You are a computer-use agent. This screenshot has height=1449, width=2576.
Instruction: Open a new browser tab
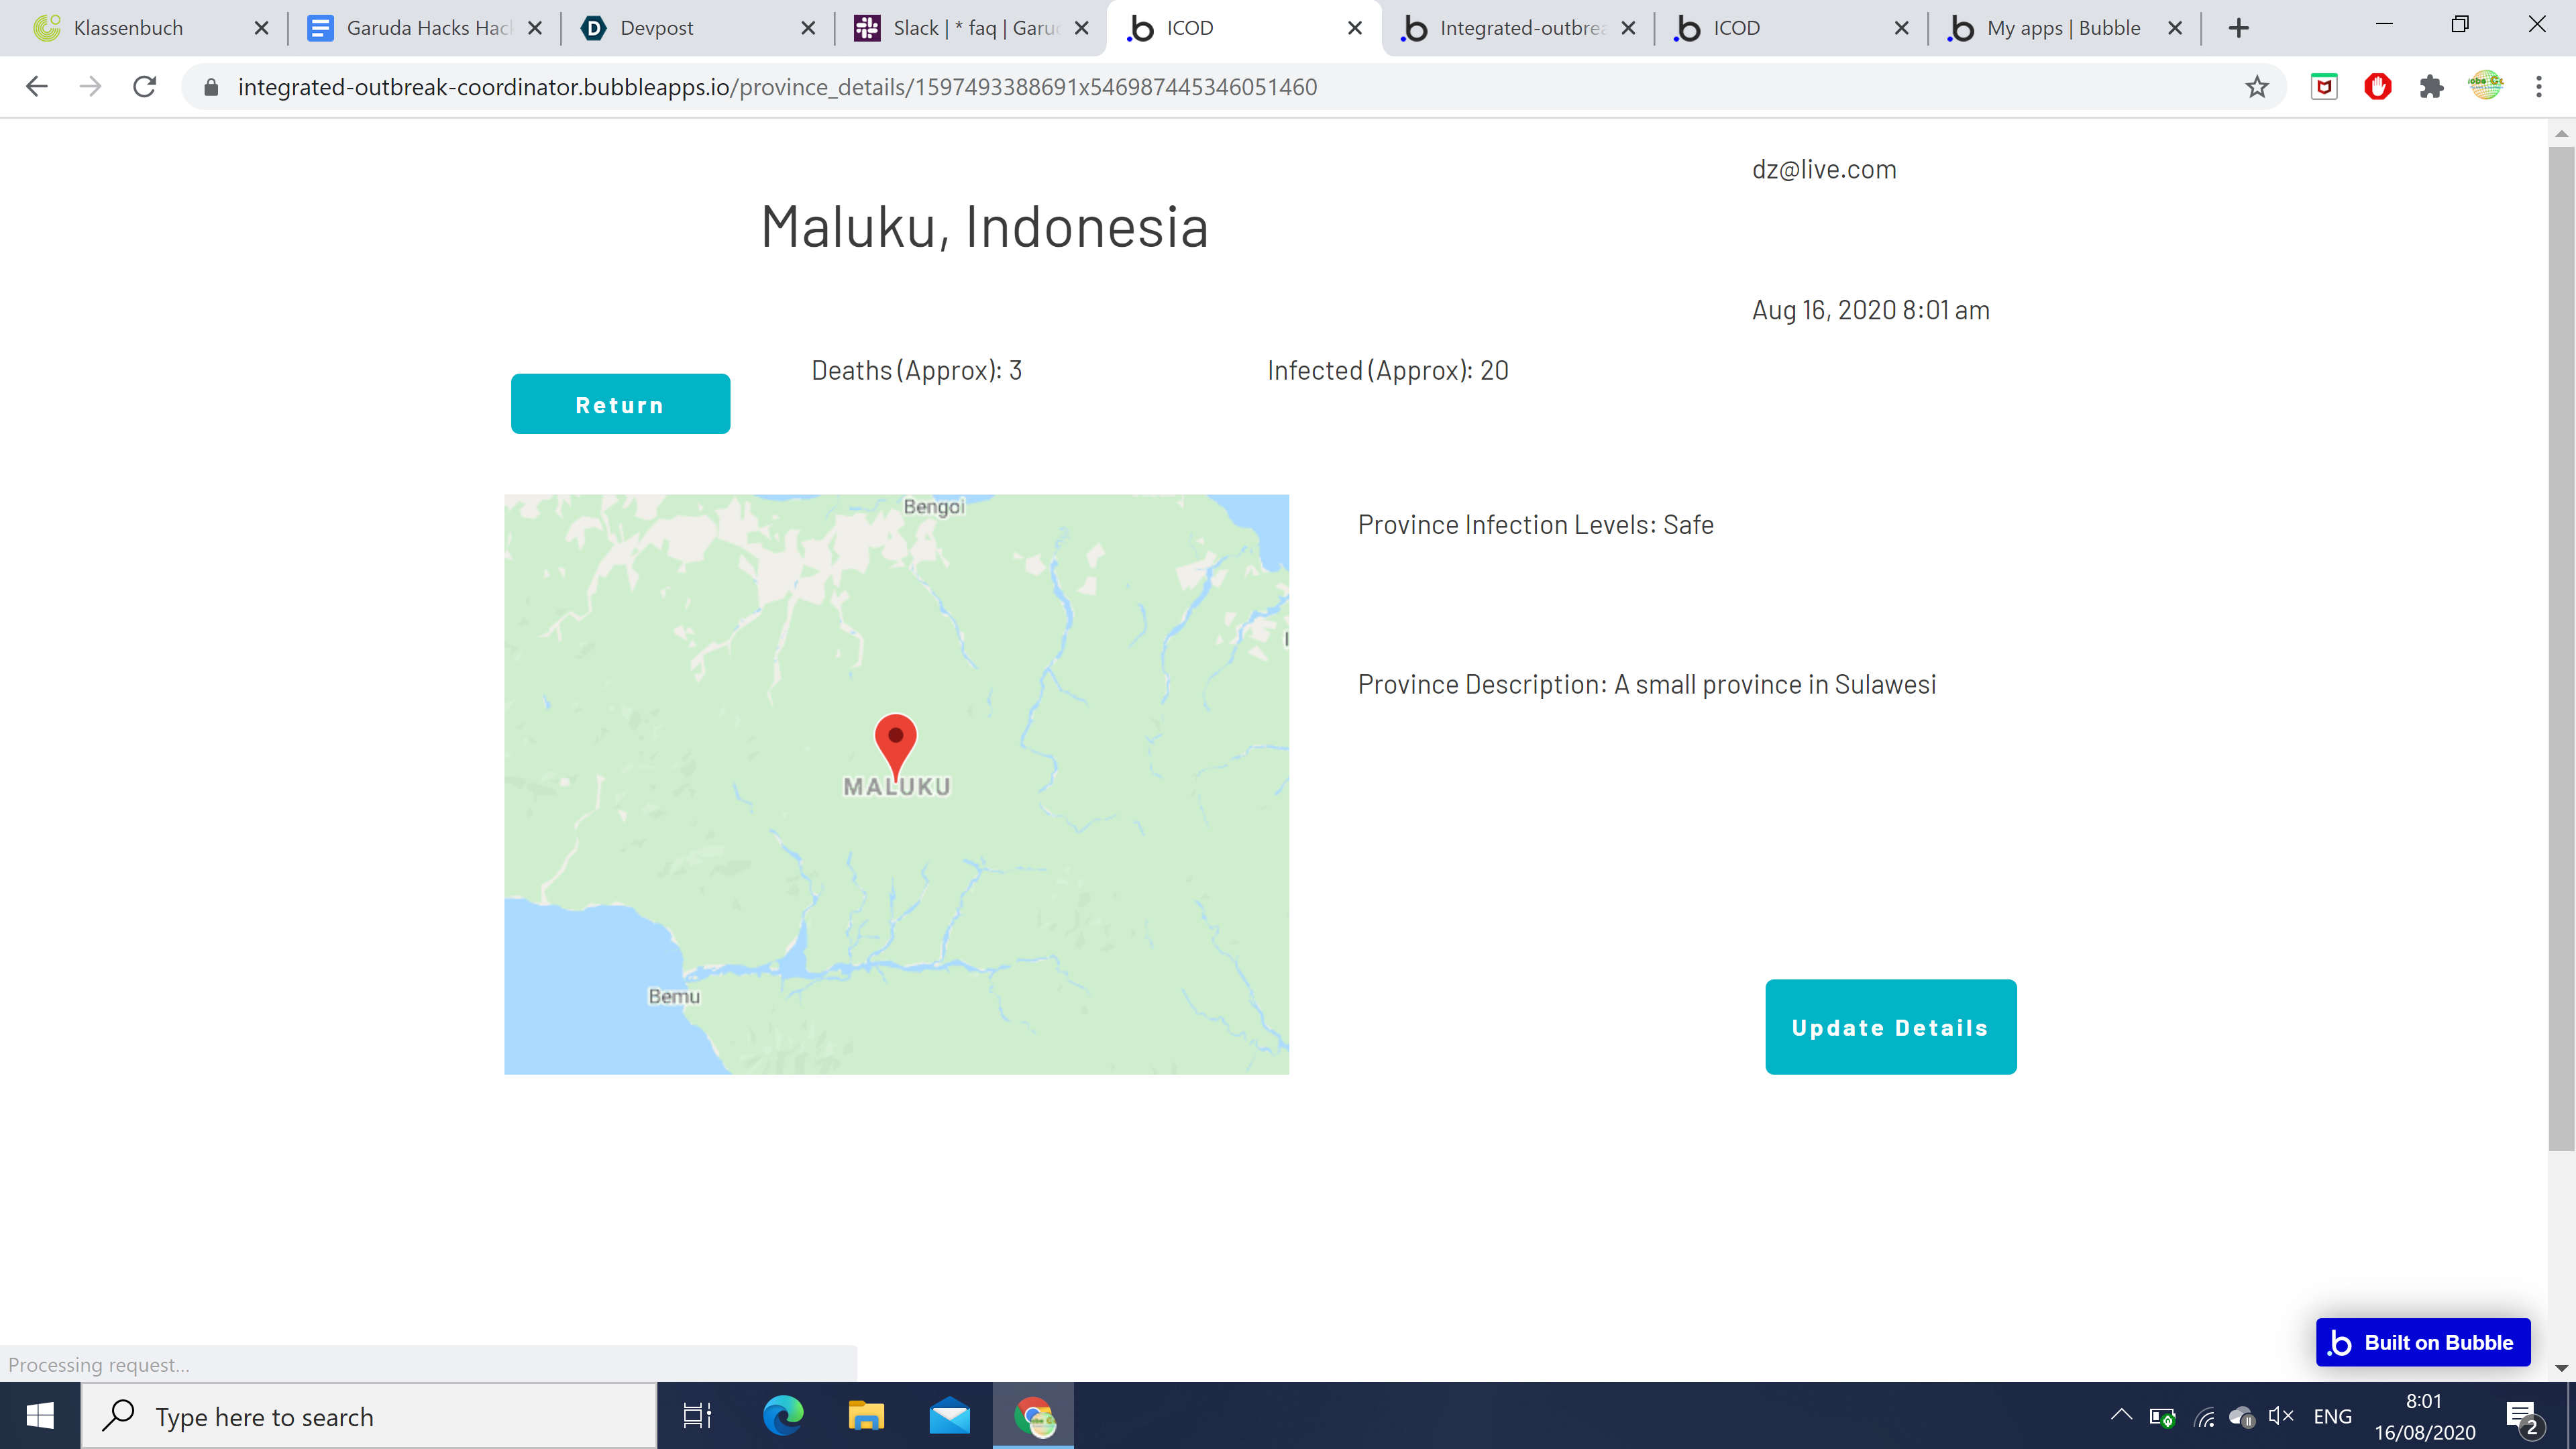point(2239,28)
